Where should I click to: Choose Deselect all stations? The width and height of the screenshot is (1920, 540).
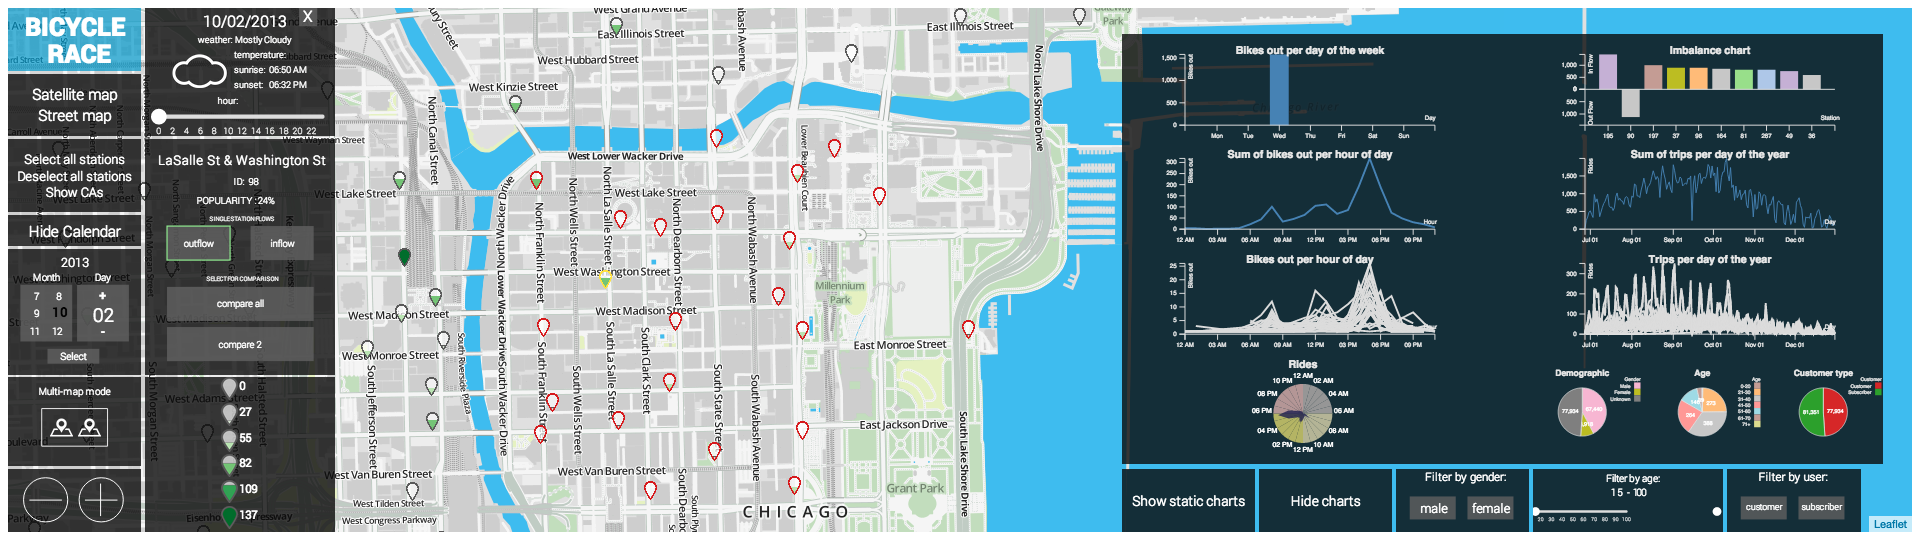point(74,176)
